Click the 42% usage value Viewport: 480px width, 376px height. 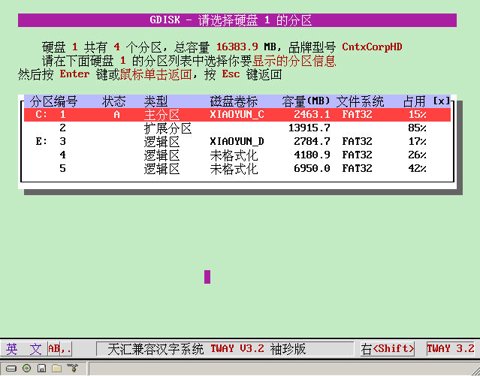[417, 168]
